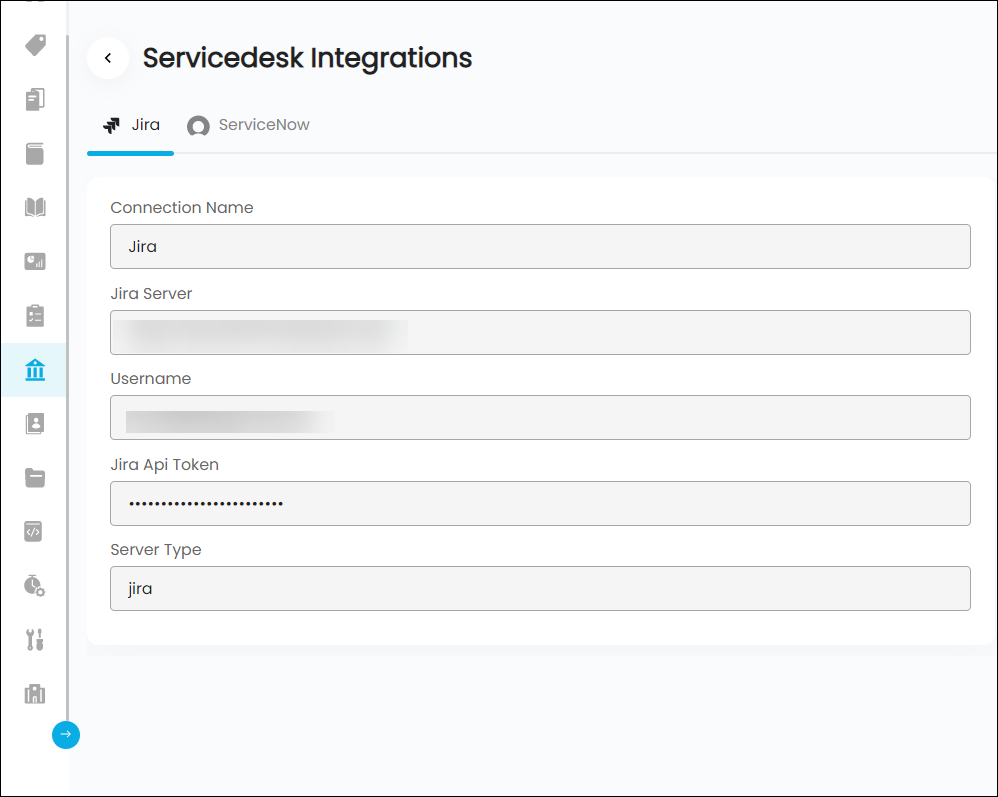Click the clipboard checklist sidebar icon
Screen dimensions: 998x797
pyautogui.click(x=35, y=315)
